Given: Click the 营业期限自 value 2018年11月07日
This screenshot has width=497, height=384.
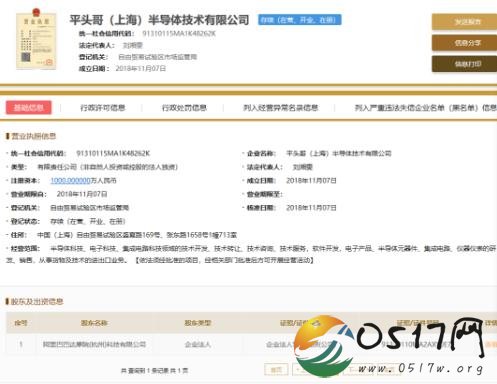Looking at the screenshot, I should tap(82, 194).
